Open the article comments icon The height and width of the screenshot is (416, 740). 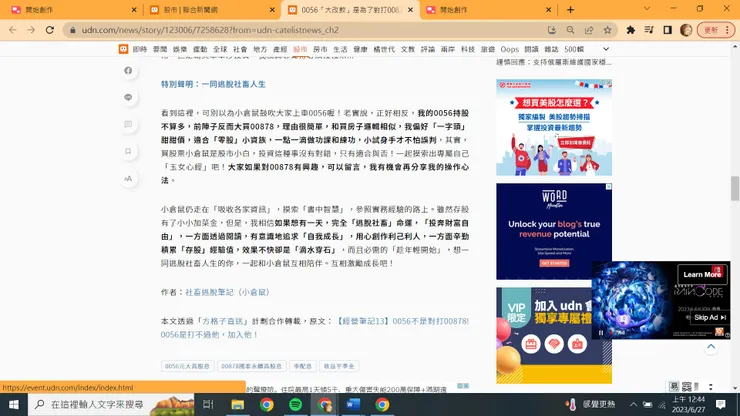coord(128,124)
